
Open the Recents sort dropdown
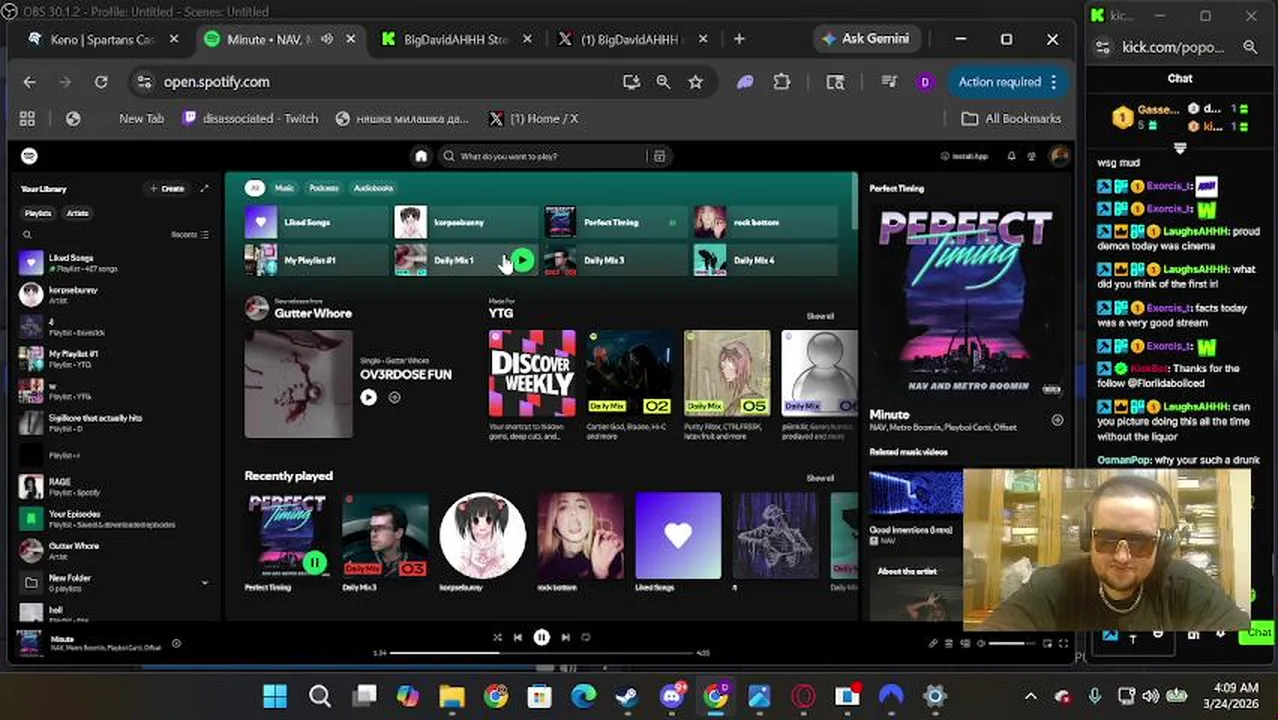tap(190, 235)
